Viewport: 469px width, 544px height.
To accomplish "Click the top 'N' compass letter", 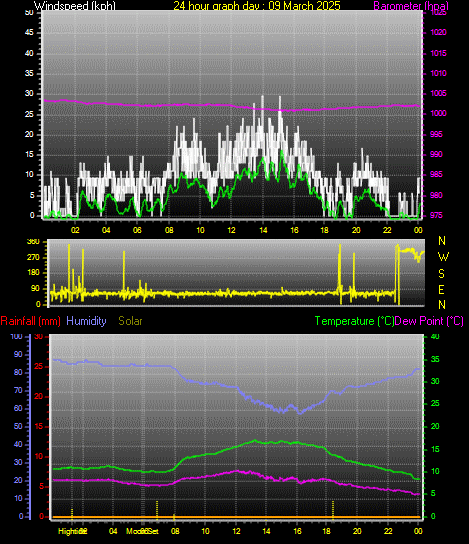I will tap(442, 240).
